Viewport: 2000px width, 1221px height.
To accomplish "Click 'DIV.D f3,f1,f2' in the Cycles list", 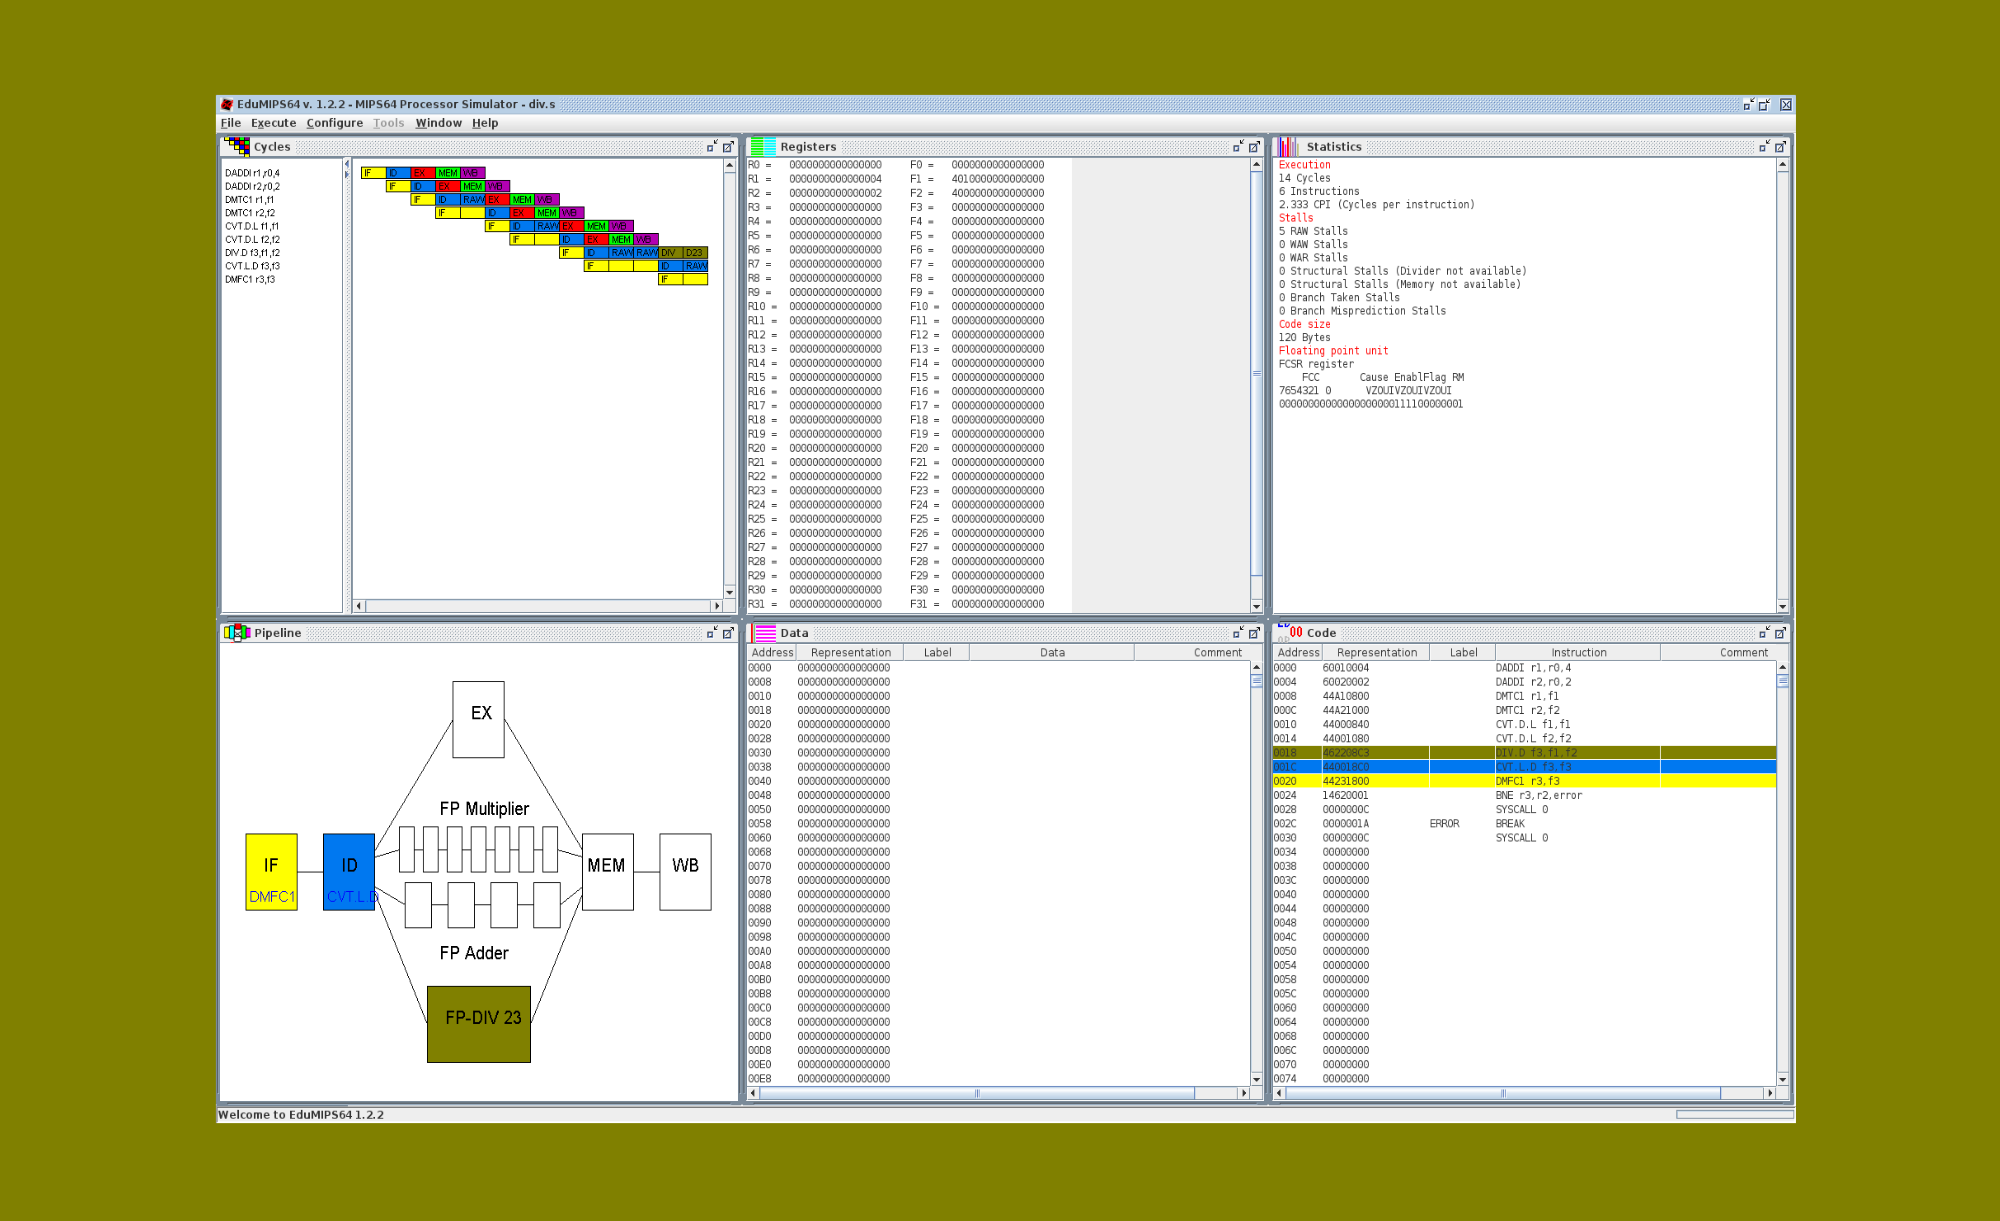I will [x=252, y=253].
